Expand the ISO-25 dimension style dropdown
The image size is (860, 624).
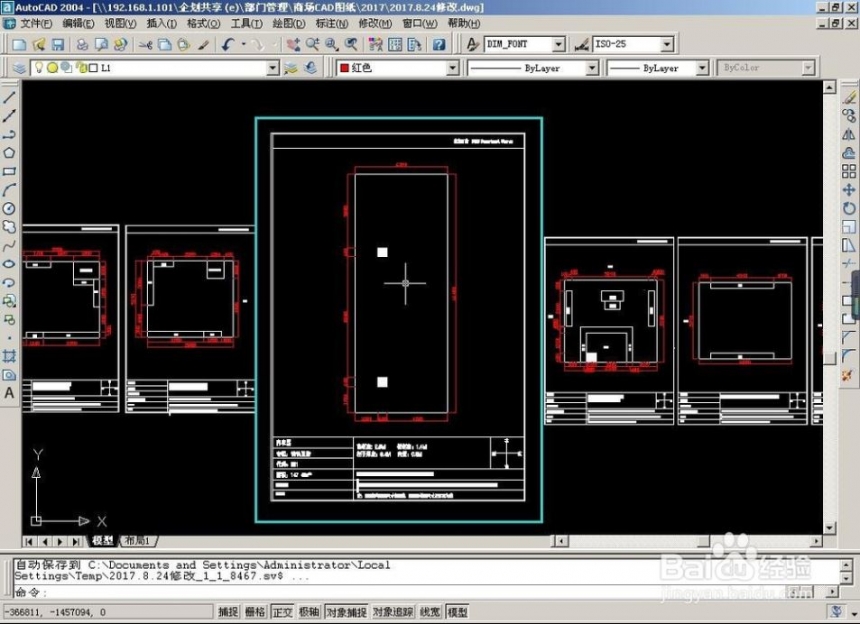pyautogui.click(x=667, y=44)
